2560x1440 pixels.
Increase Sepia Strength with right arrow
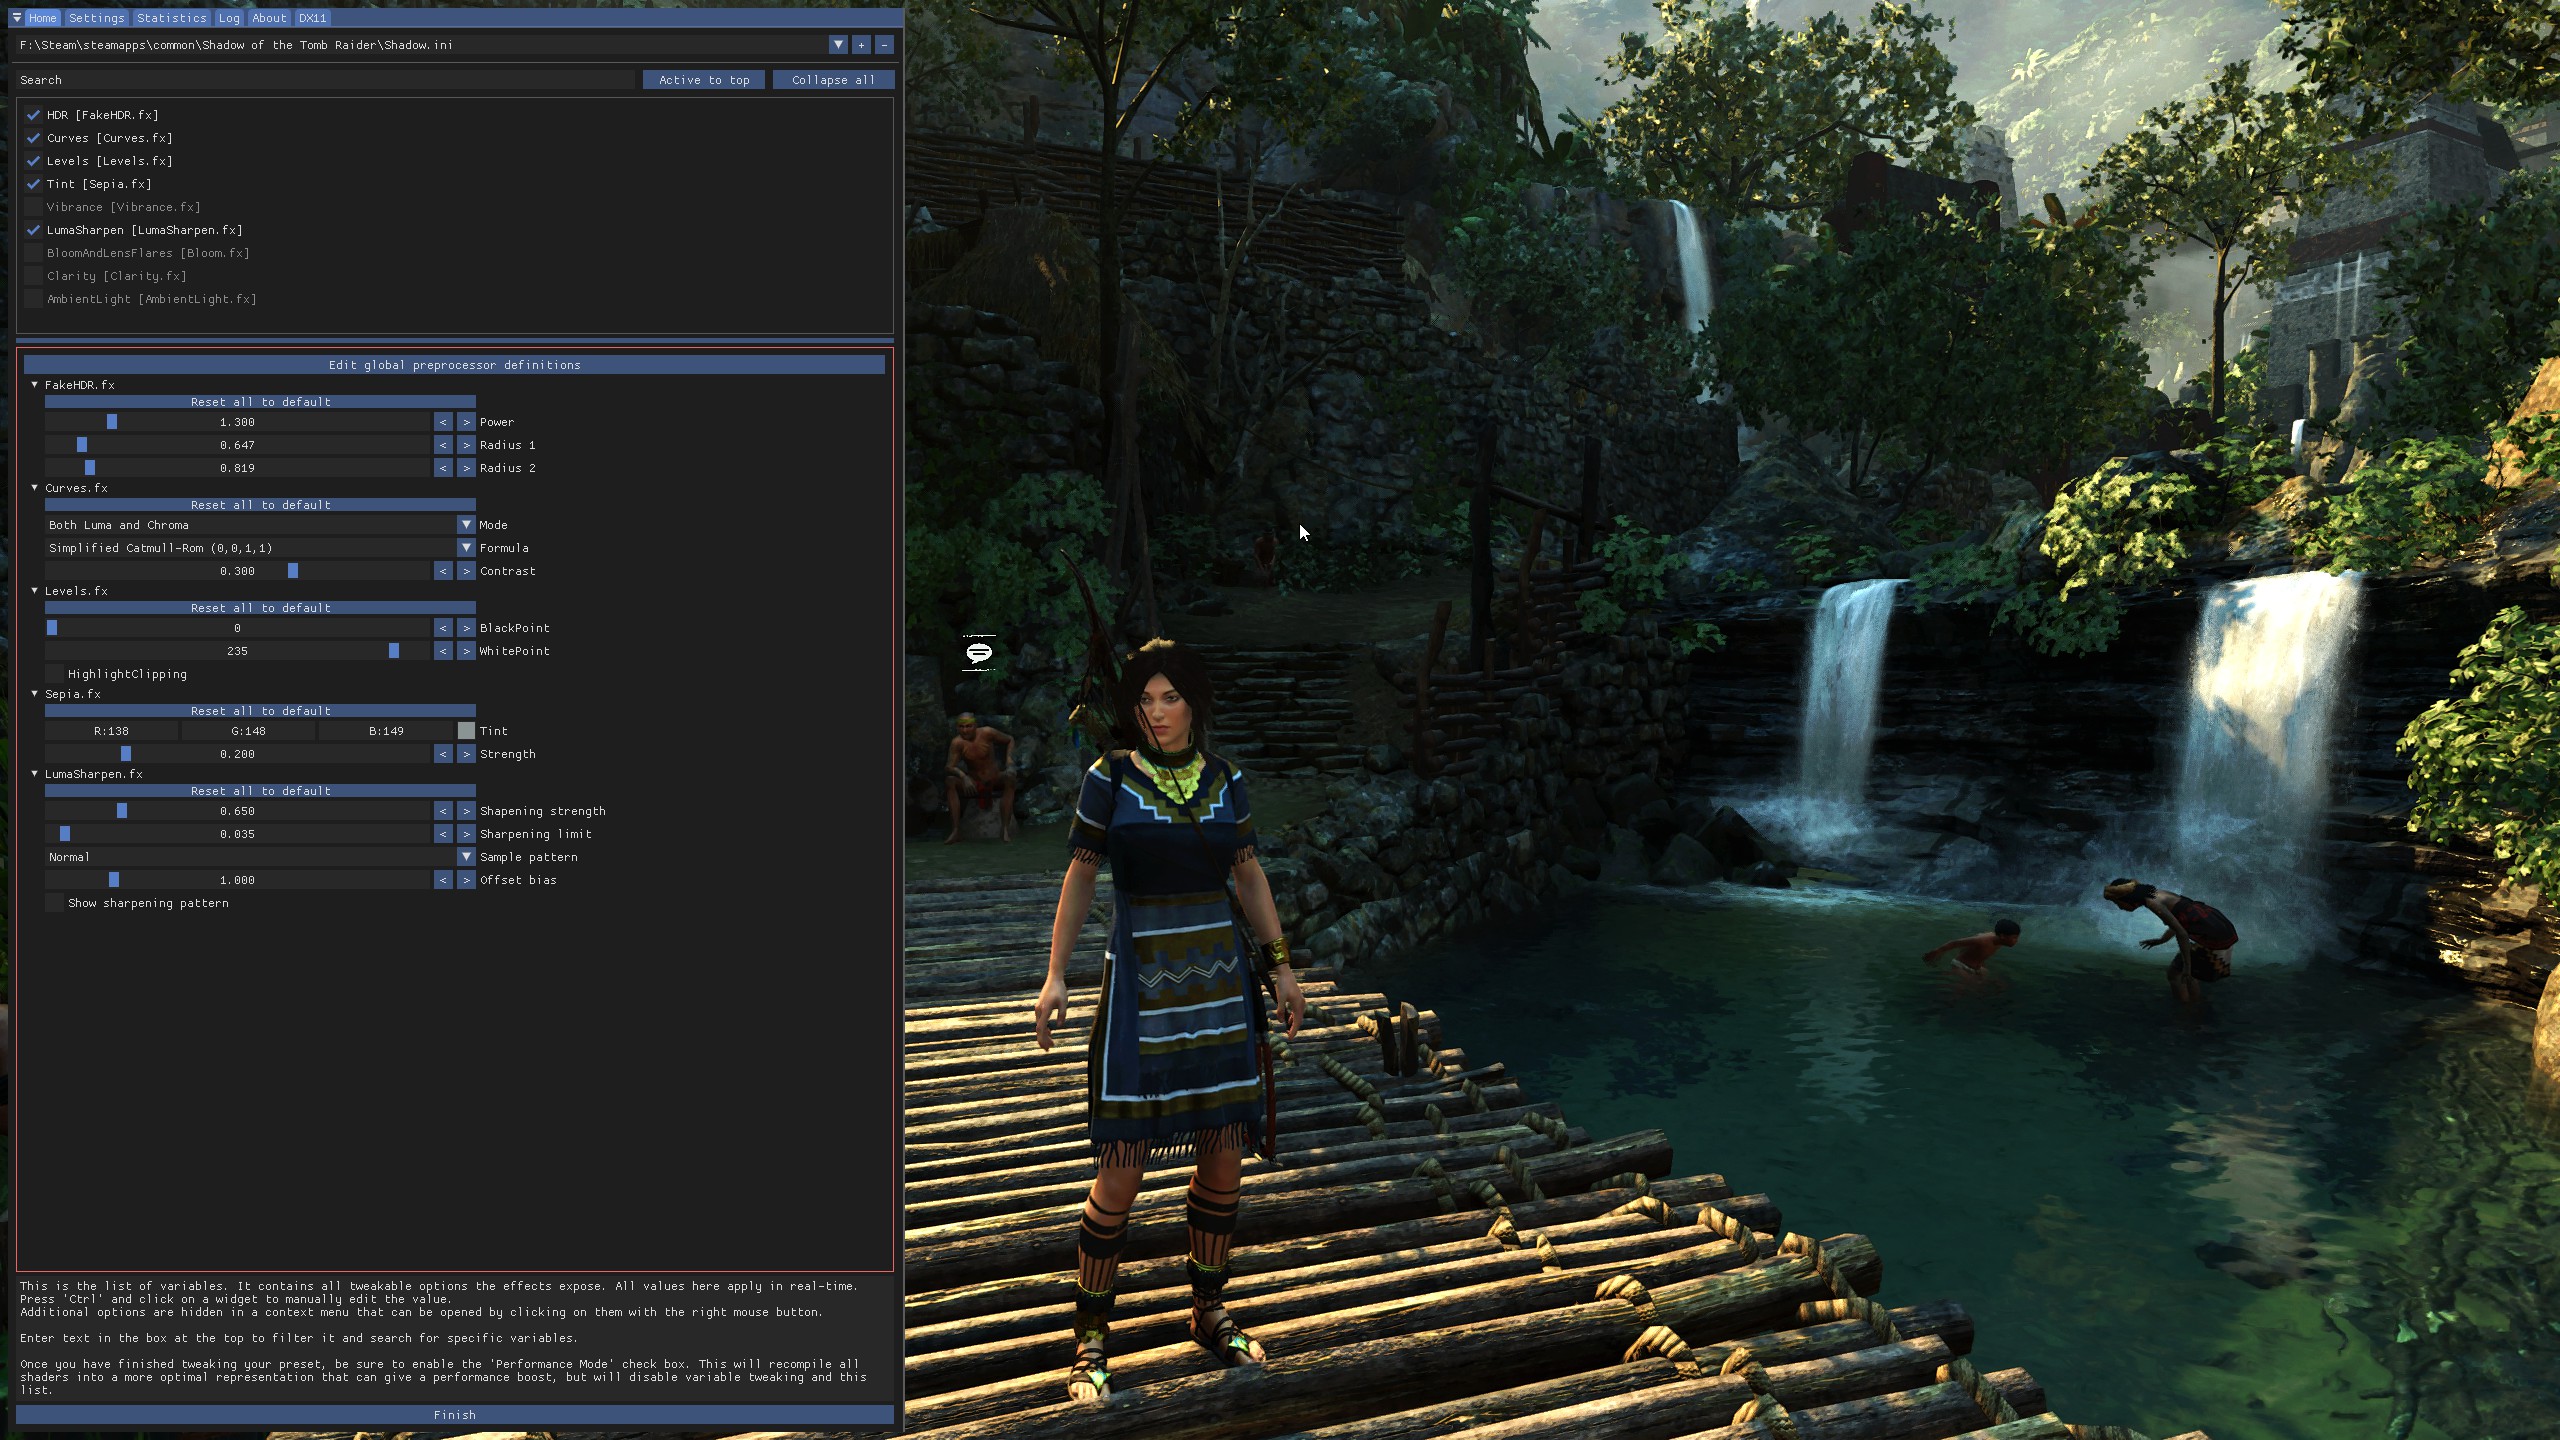(x=466, y=754)
